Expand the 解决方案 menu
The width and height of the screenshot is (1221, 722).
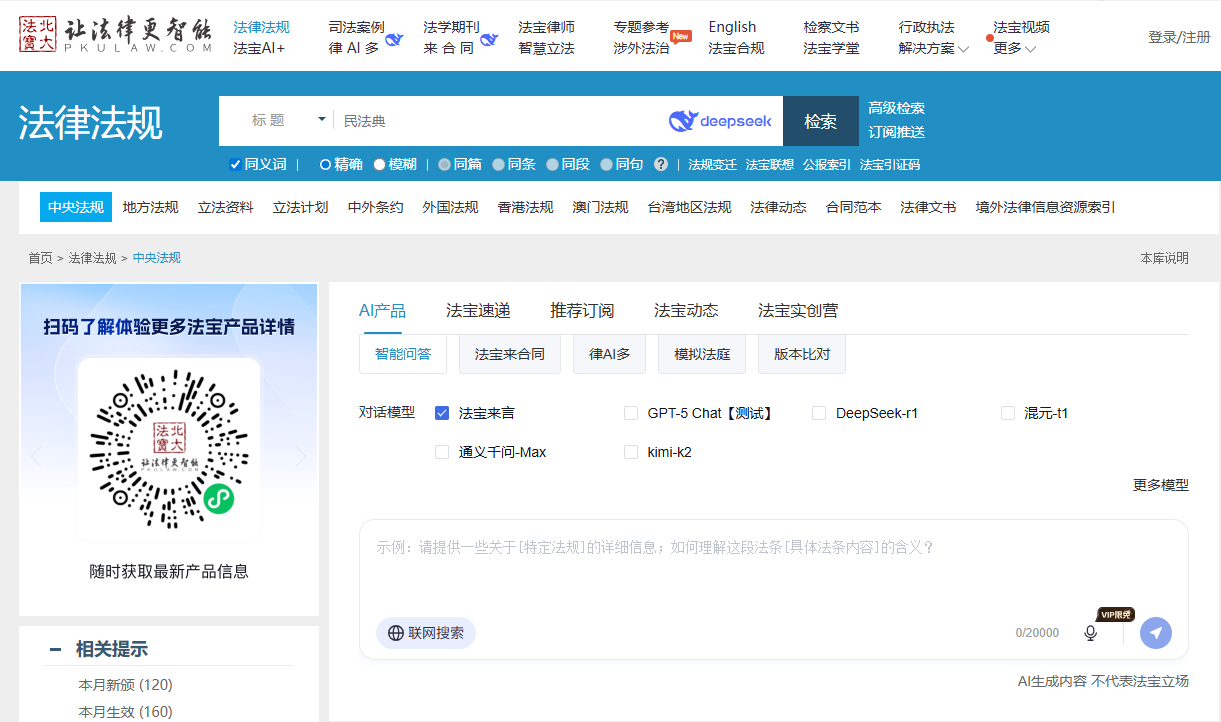[934, 48]
